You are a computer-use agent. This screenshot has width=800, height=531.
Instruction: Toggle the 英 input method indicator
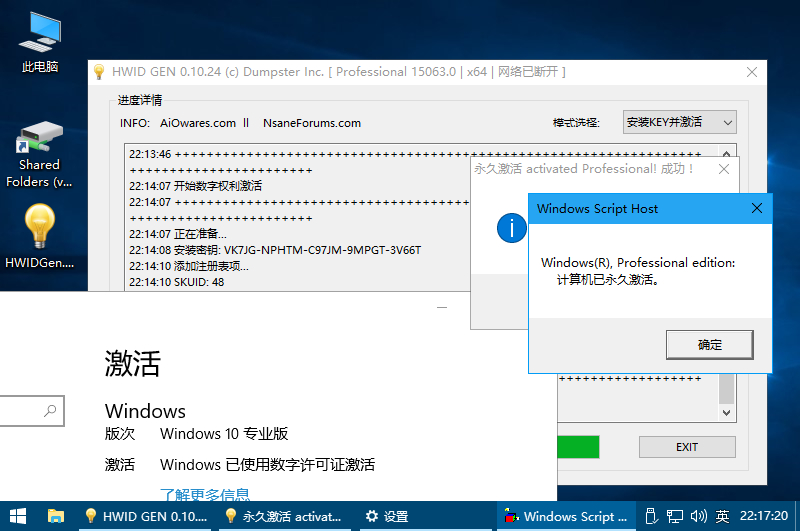722,516
